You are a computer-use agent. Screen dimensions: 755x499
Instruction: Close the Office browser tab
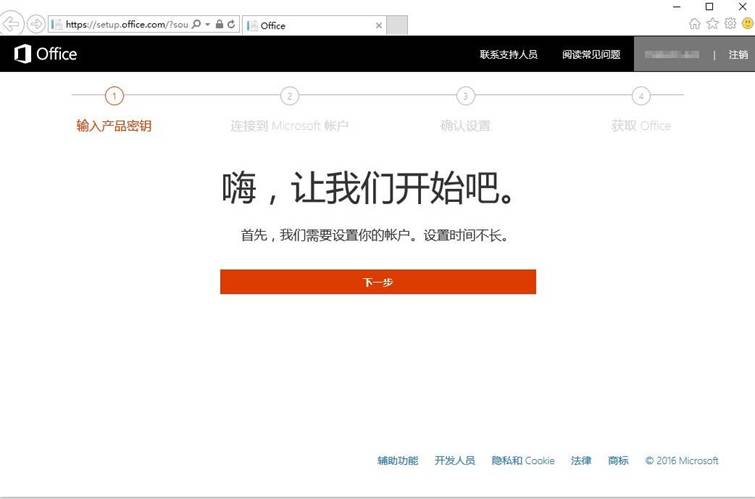379,26
